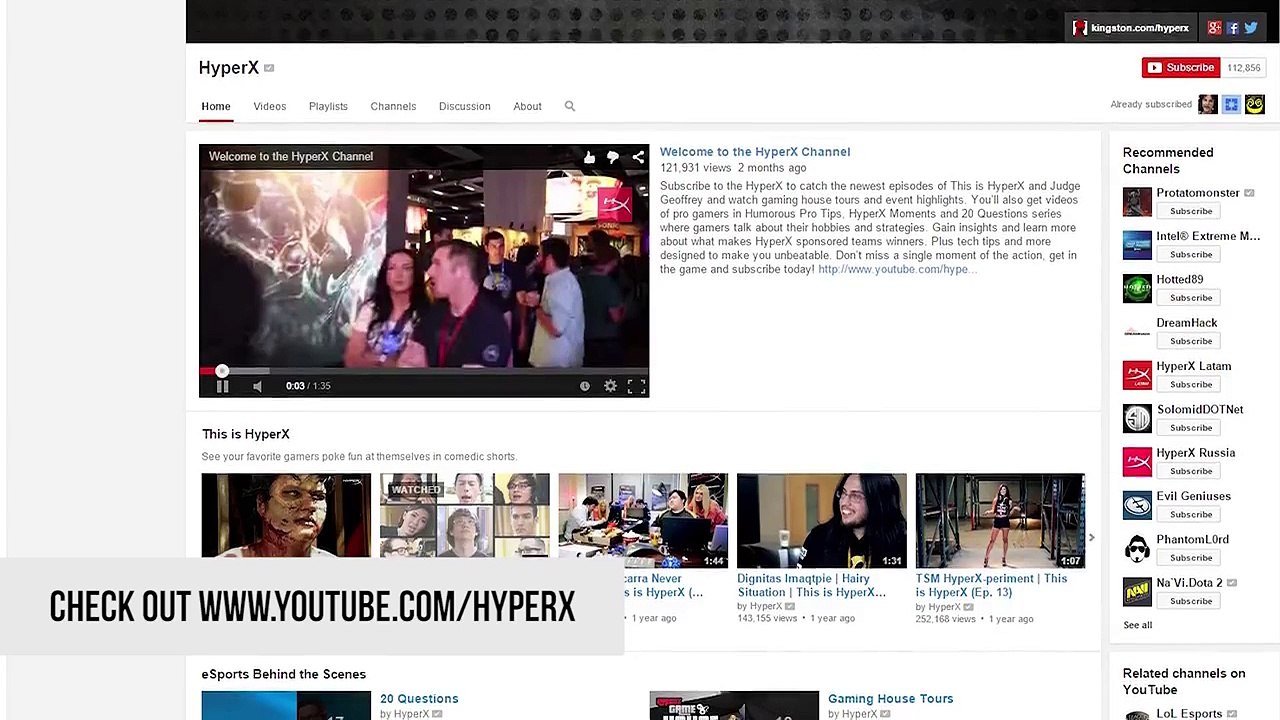This screenshot has width=1280, height=720.
Task: Enter fullscreen mode in the player
Action: point(636,386)
